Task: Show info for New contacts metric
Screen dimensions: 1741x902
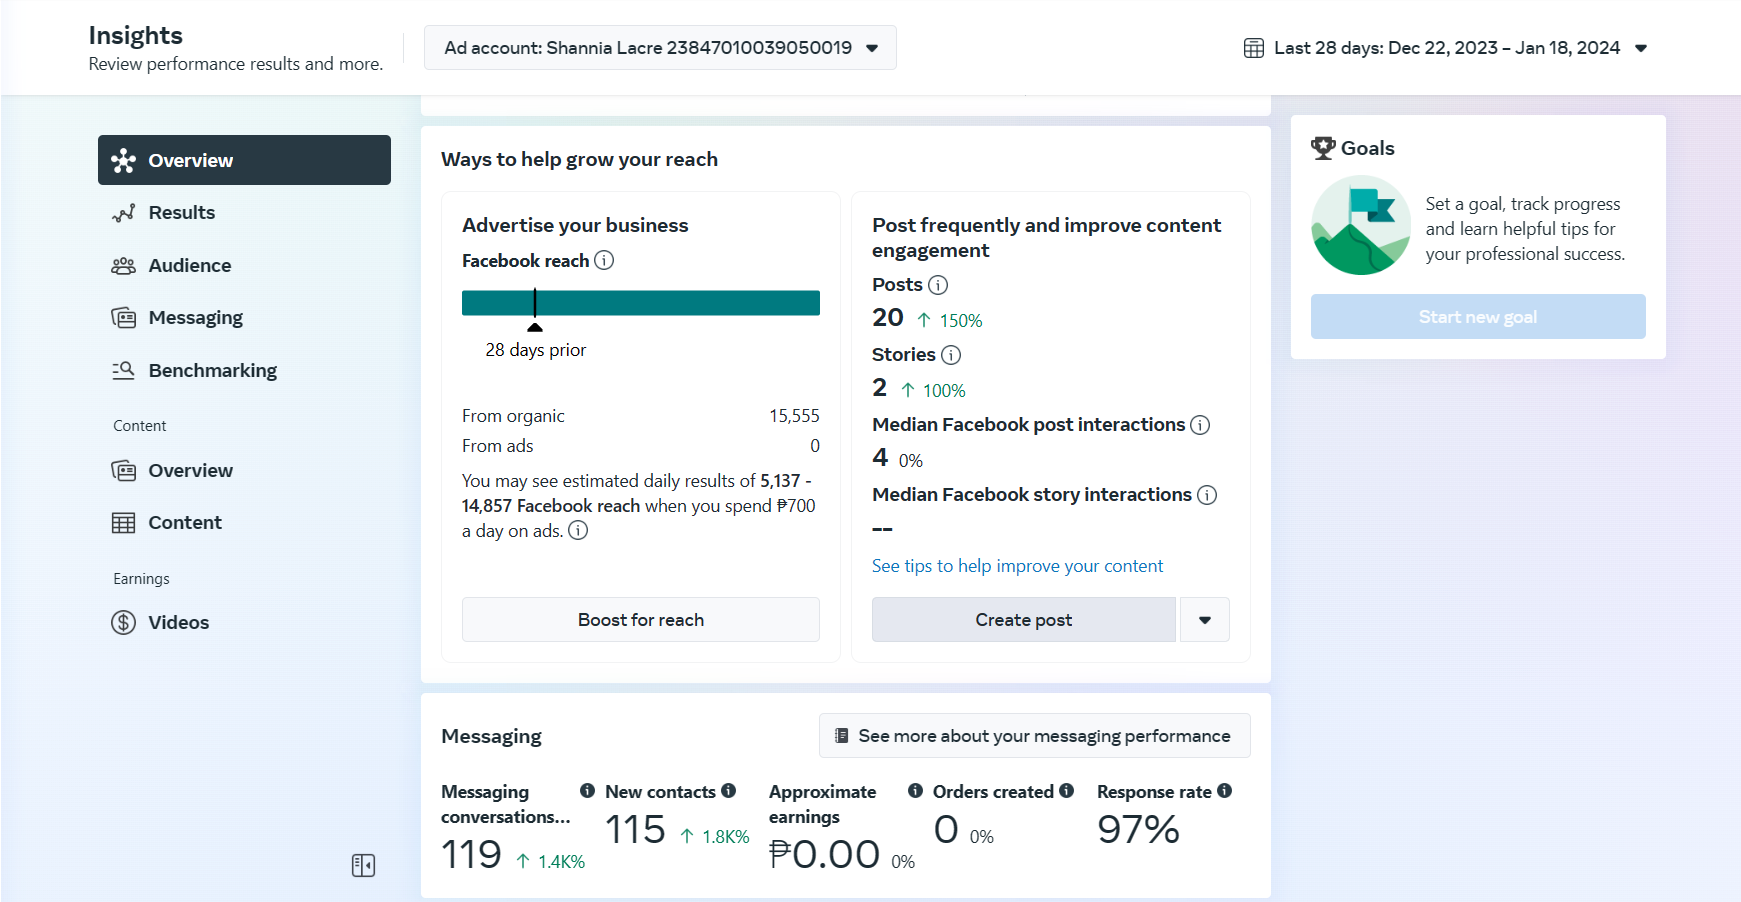Action: pyautogui.click(x=728, y=791)
